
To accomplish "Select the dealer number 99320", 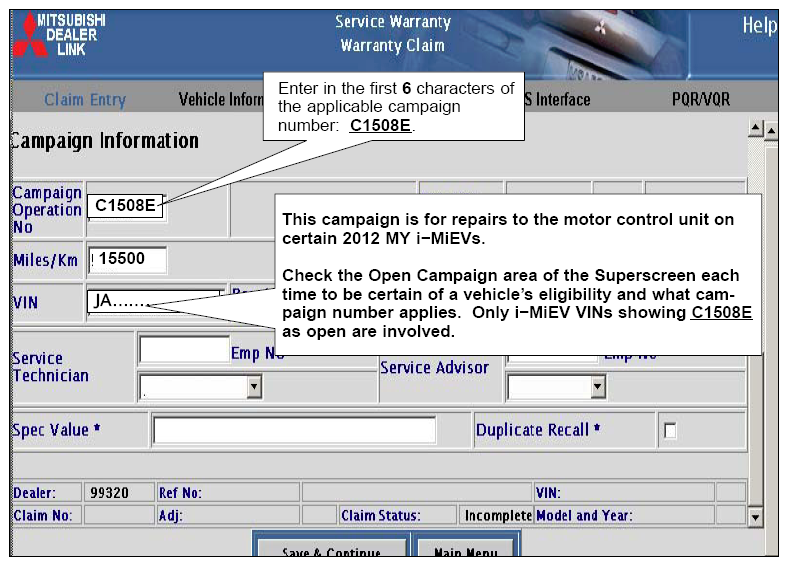I will [109, 493].
